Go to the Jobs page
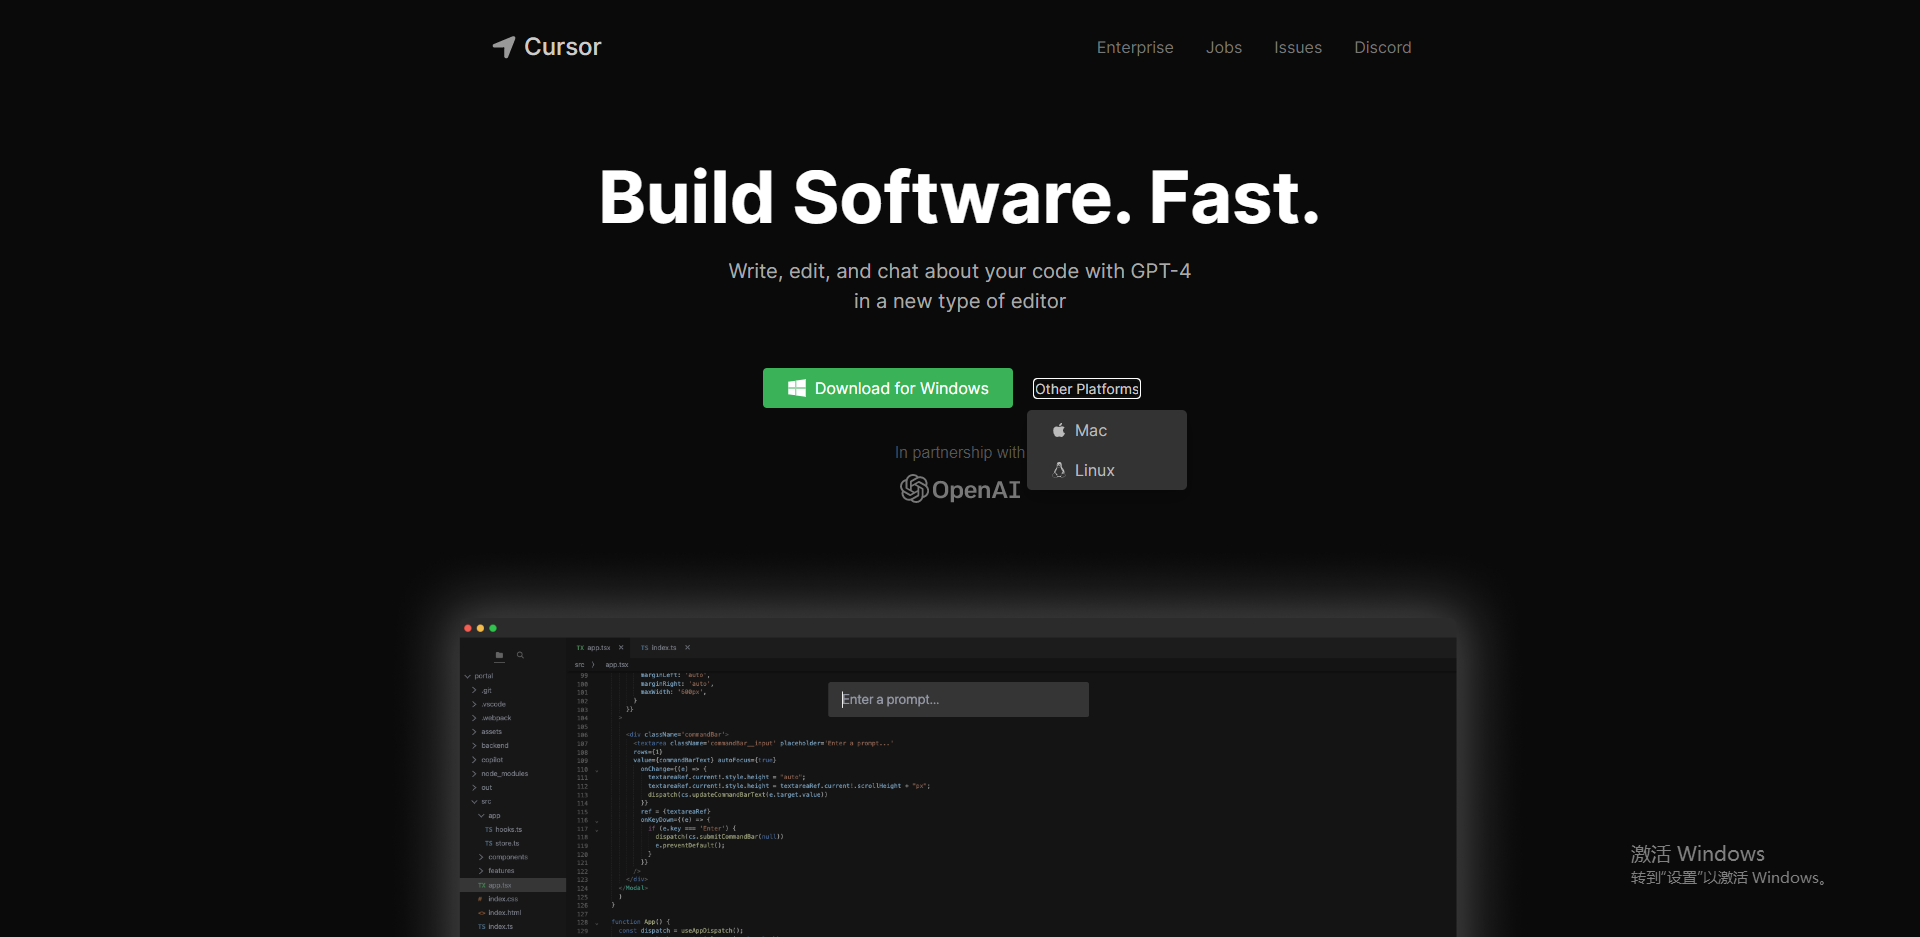1920x937 pixels. 1223,47
